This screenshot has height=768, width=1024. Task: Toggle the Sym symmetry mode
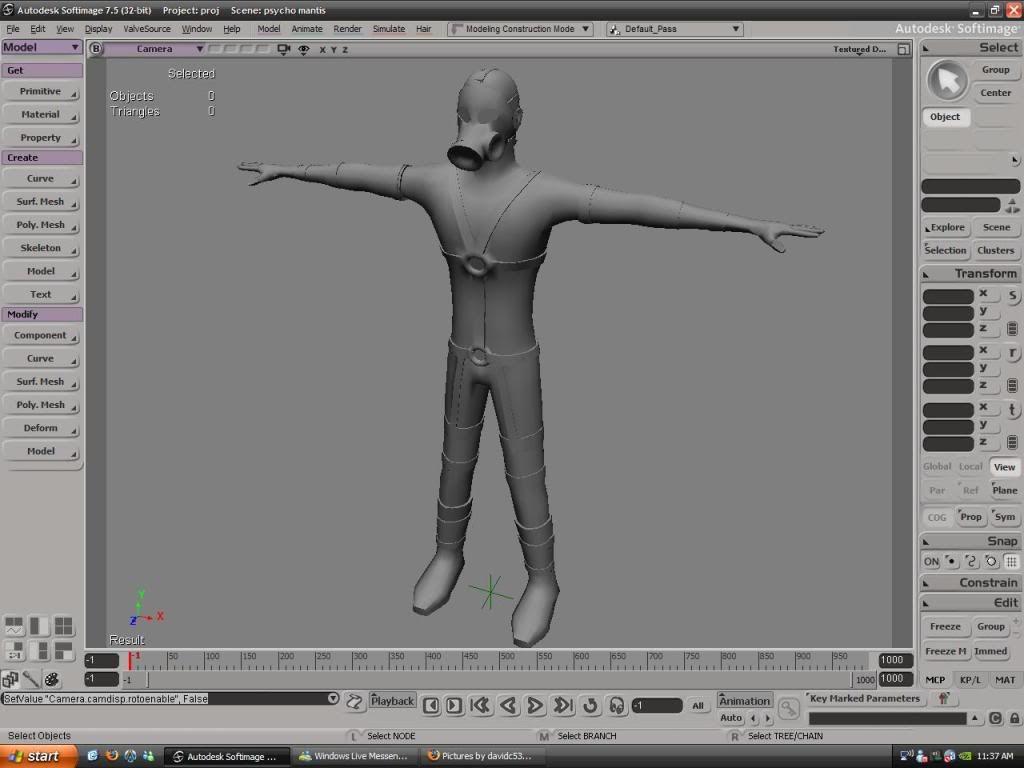point(1004,517)
